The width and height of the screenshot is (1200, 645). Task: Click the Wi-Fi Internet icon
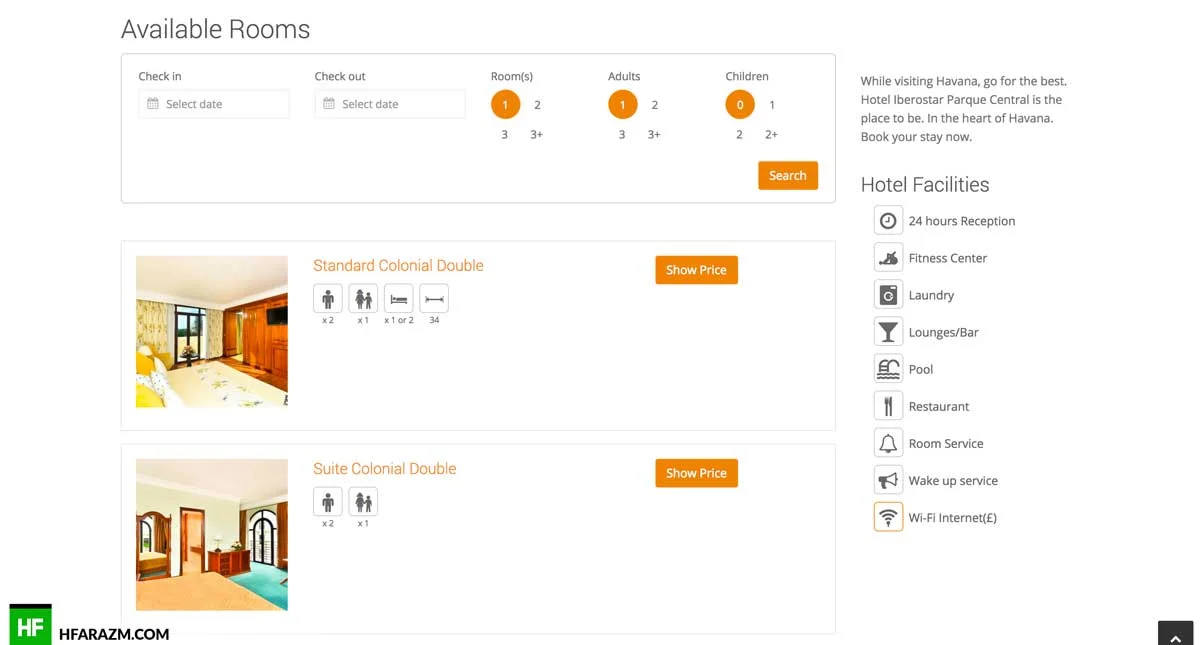click(x=888, y=517)
